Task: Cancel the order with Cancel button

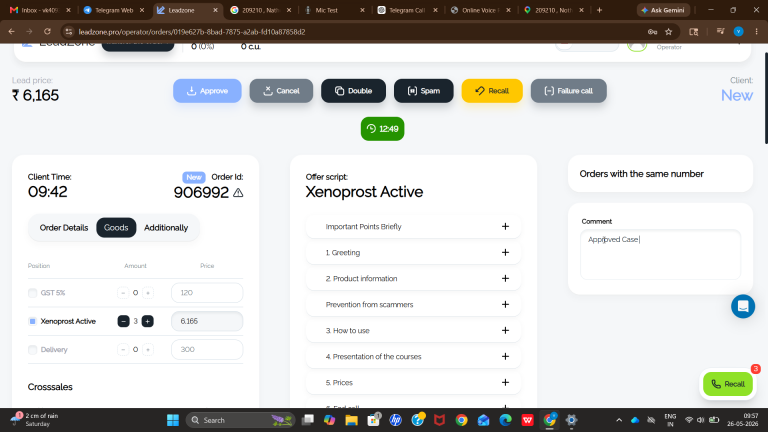Action: click(x=281, y=91)
